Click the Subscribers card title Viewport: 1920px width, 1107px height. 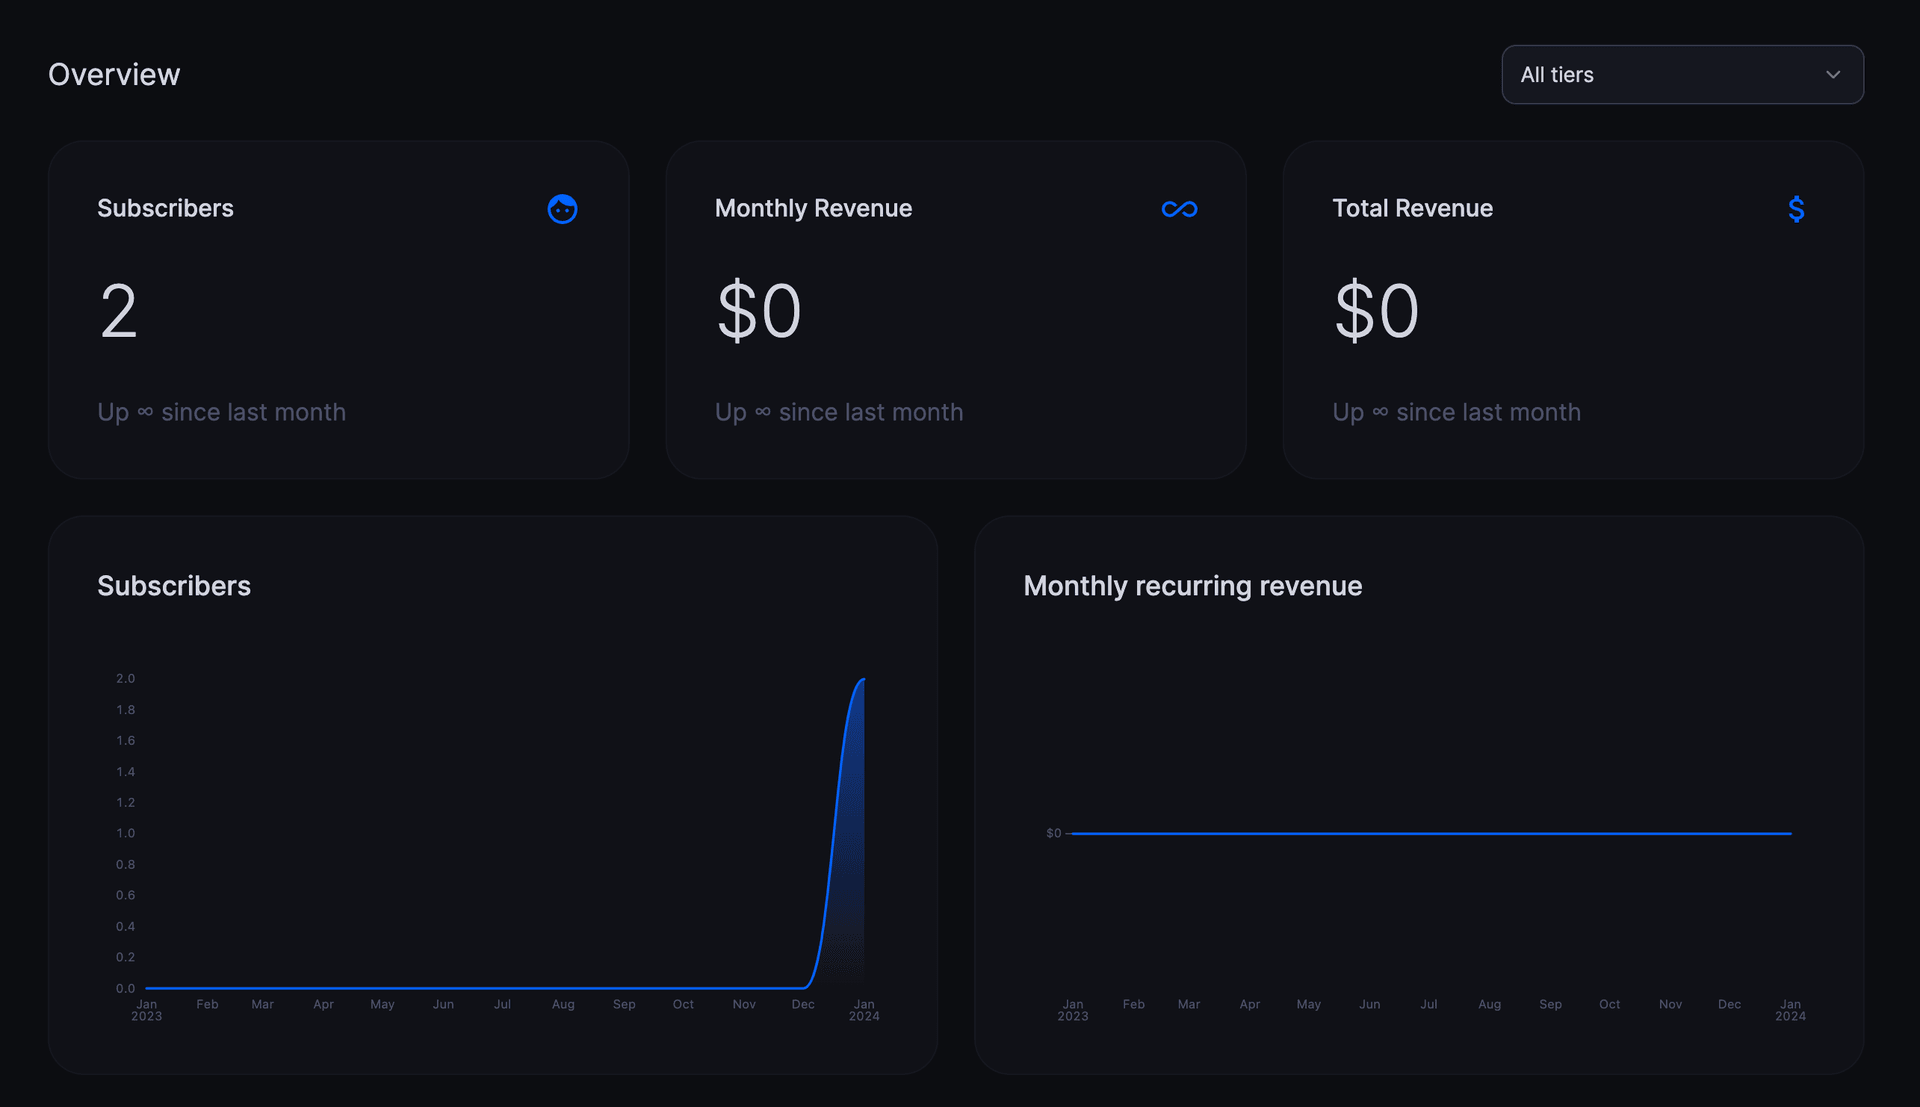[165, 208]
